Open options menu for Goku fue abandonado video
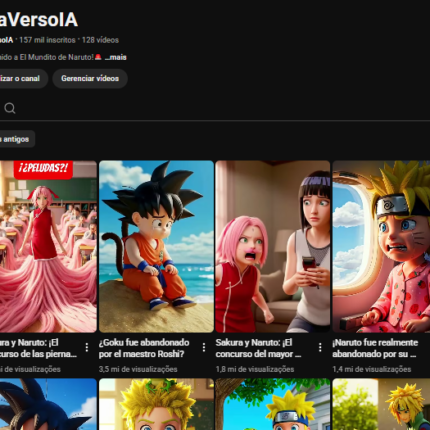Viewport: 430px width, 430px height. [x=204, y=348]
